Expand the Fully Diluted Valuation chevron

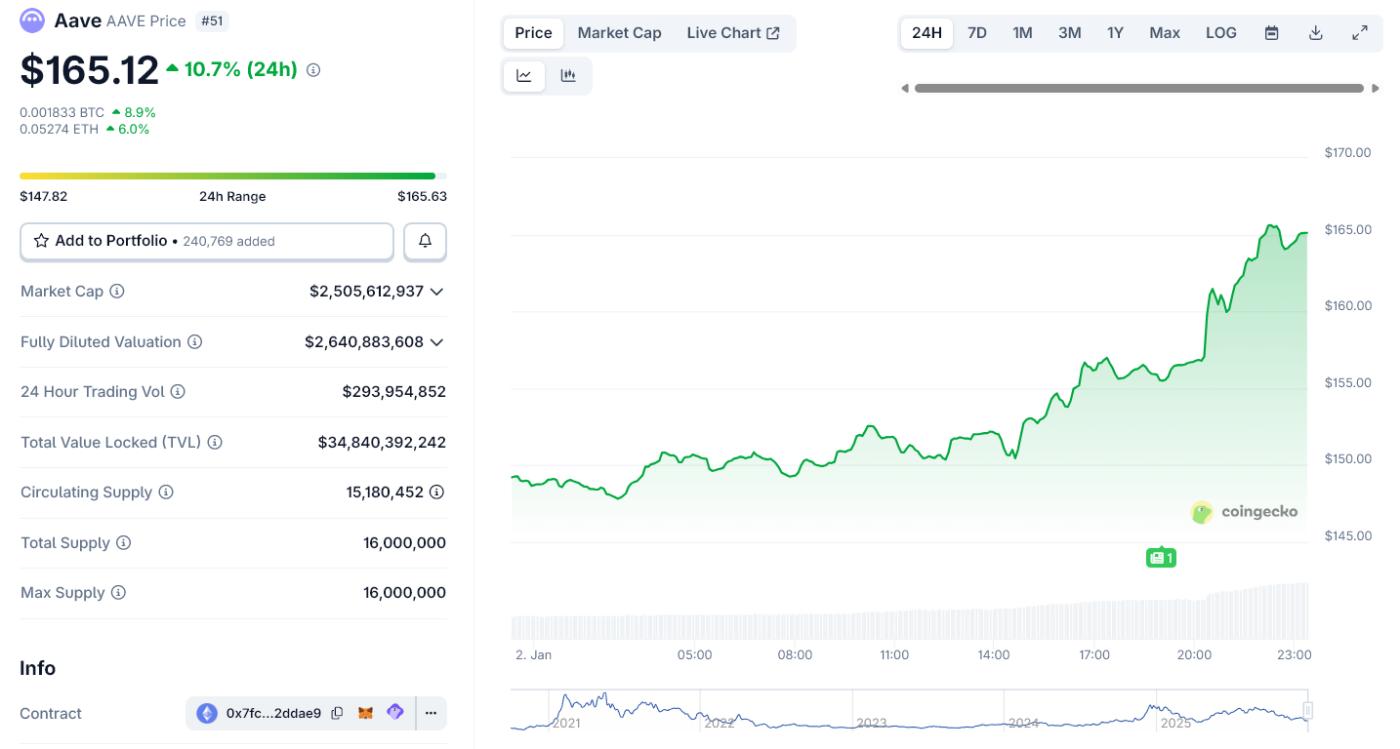tap(436, 342)
